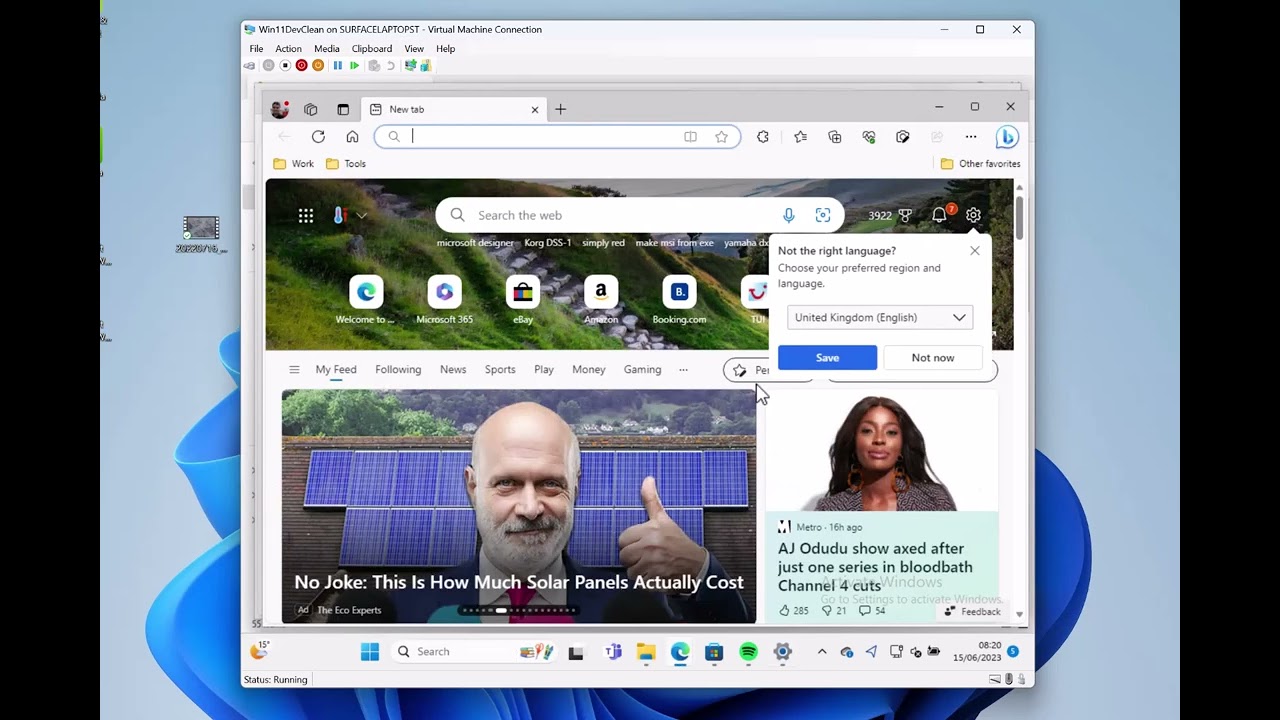The width and height of the screenshot is (1280, 720).
Task: Open Edge tab actions menu icon
Action: 343,109
